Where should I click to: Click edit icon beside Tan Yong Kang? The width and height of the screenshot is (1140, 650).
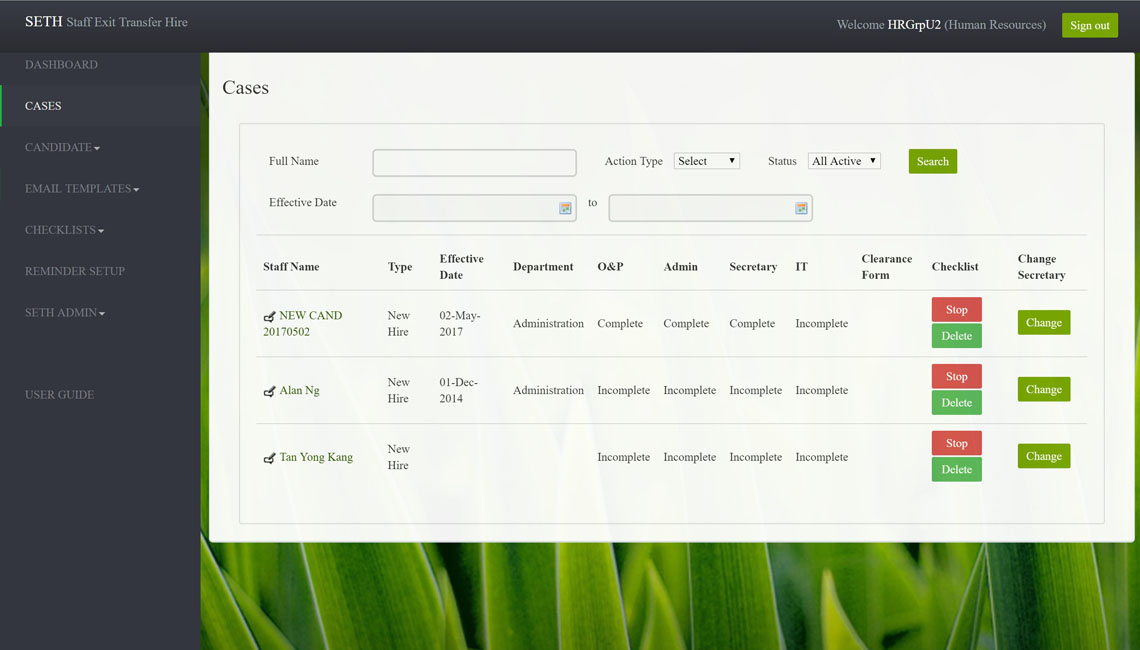click(x=269, y=458)
